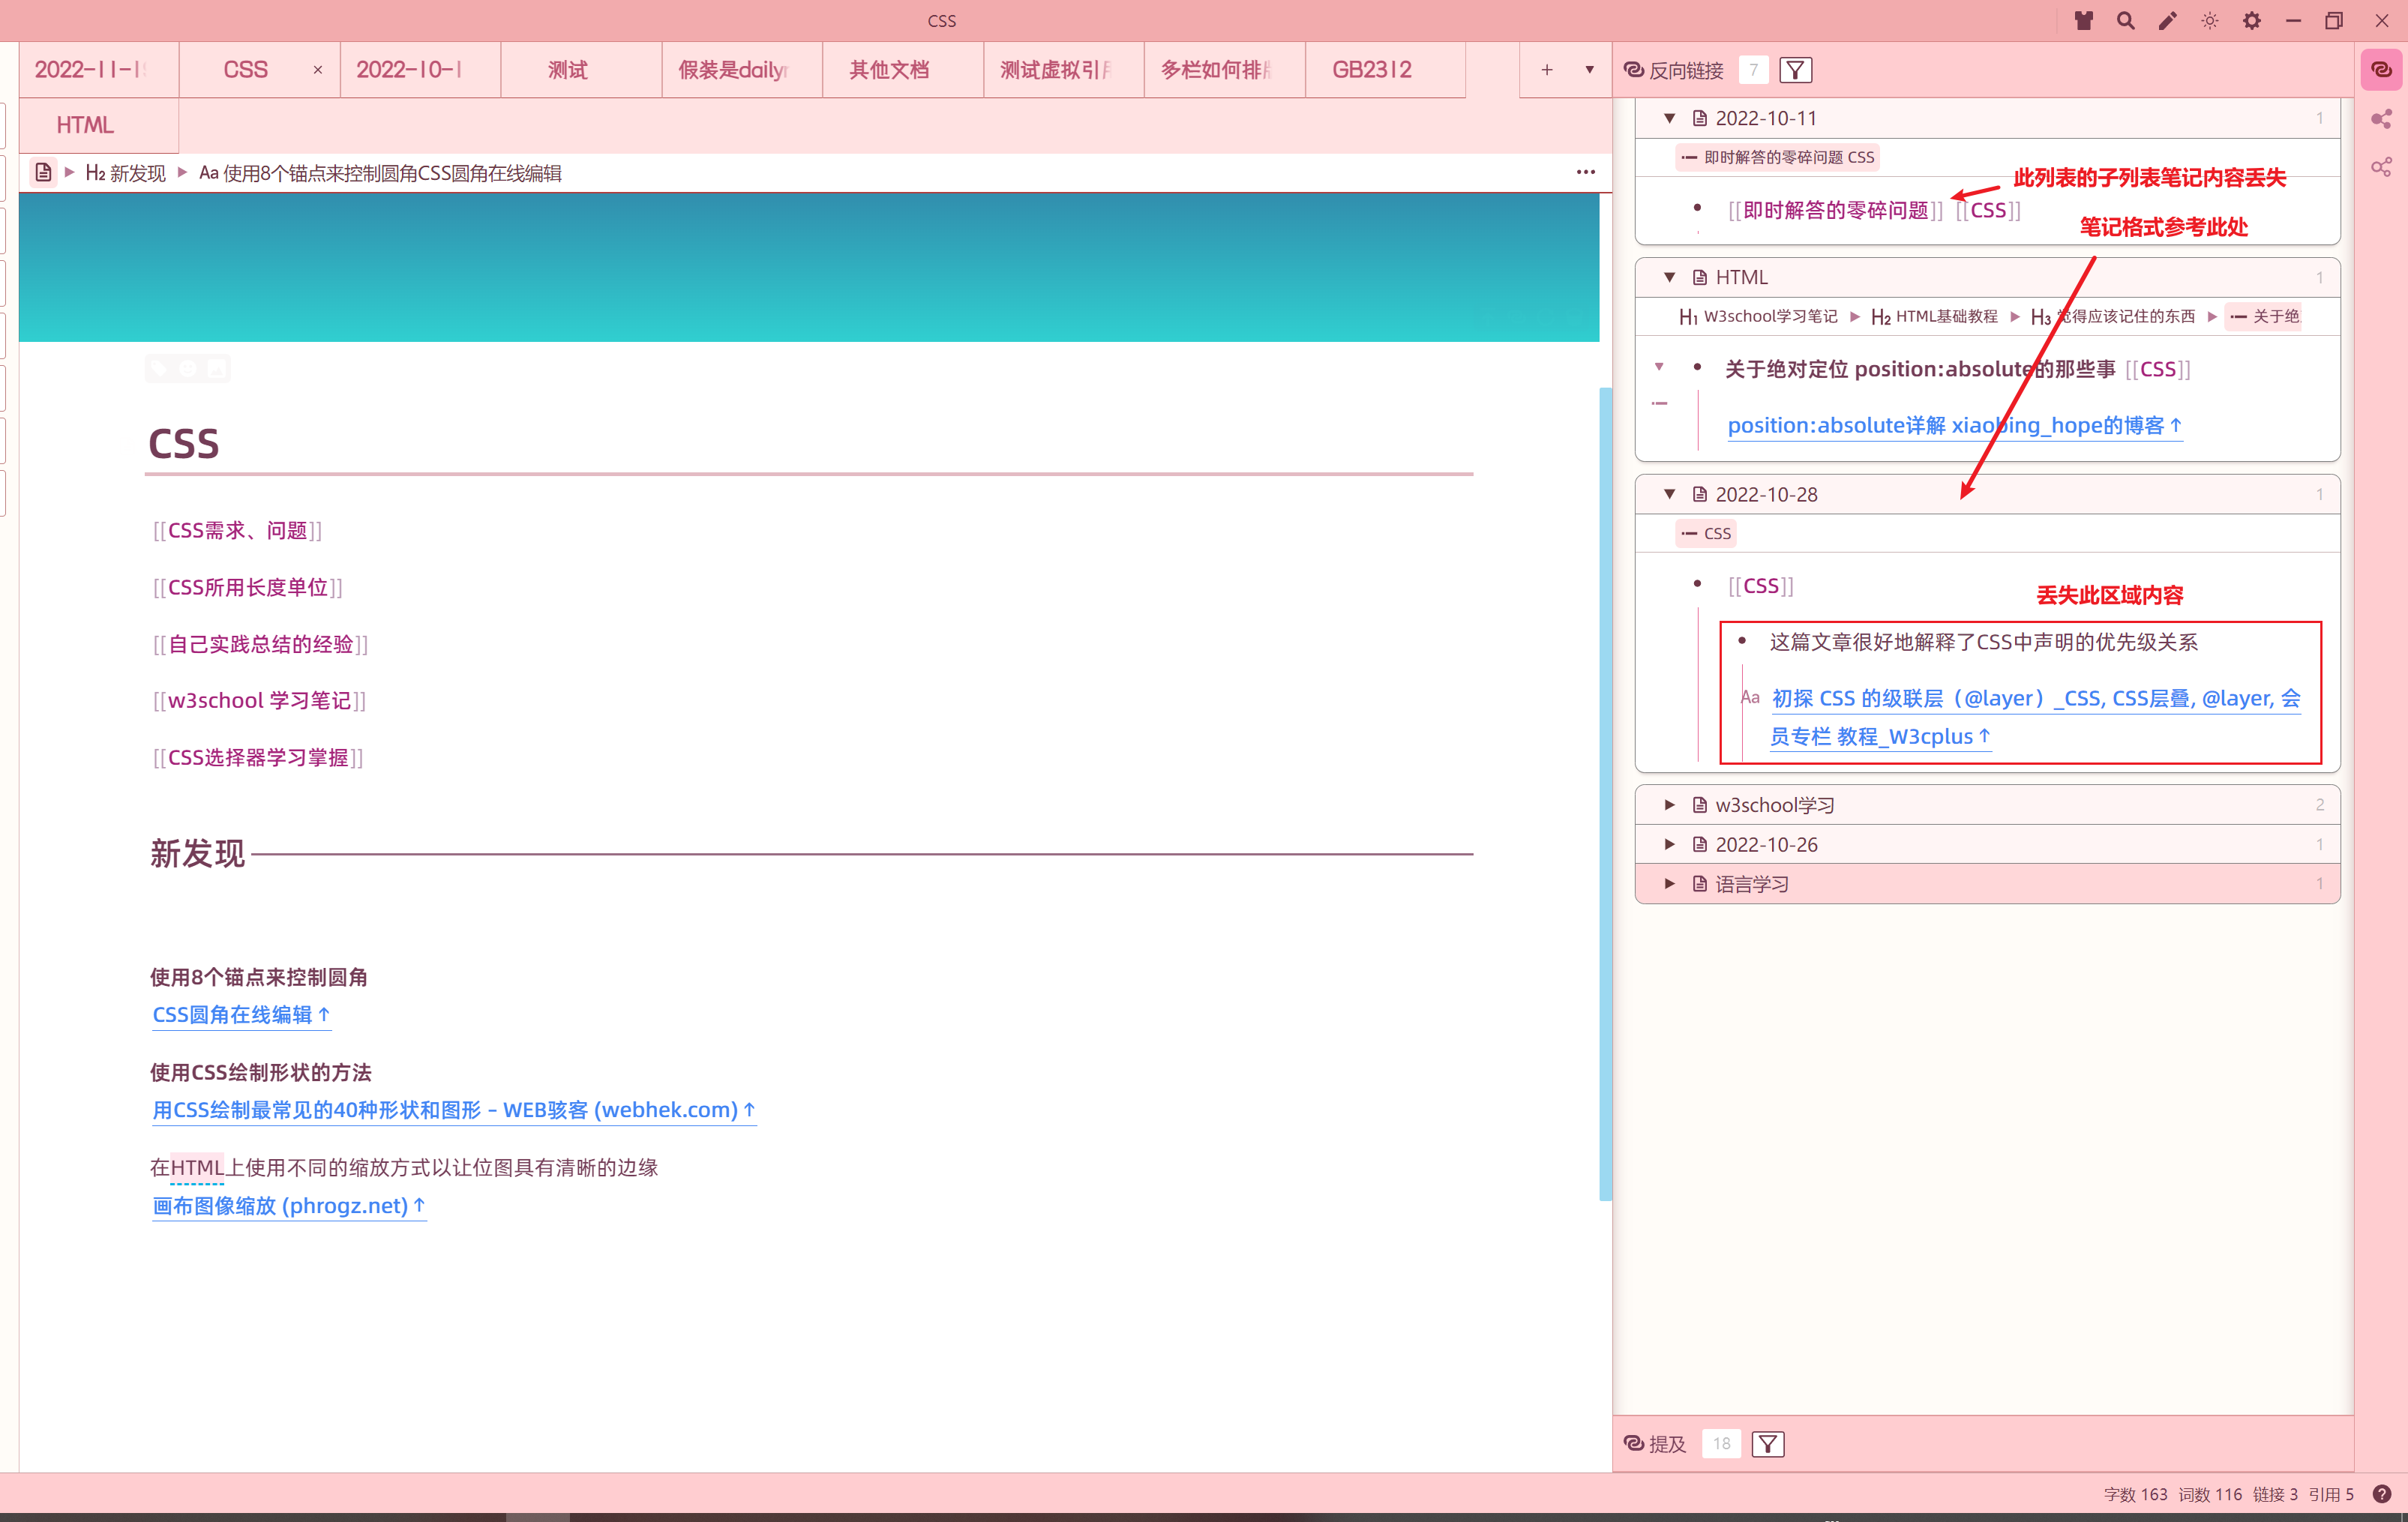The width and height of the screenshot is (2408, 1522).
Task: Switch to the HTML tab
Action: coord(85,125)
